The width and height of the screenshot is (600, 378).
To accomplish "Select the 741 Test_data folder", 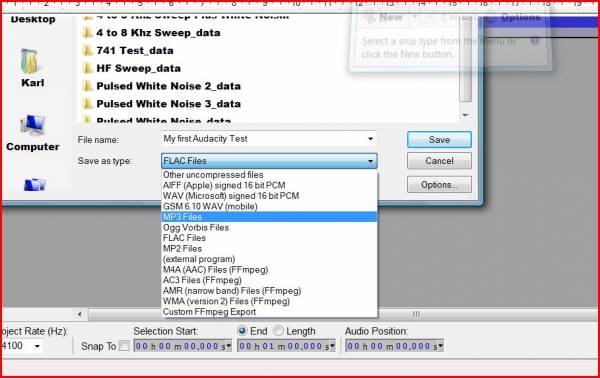I will pos(135,51).
